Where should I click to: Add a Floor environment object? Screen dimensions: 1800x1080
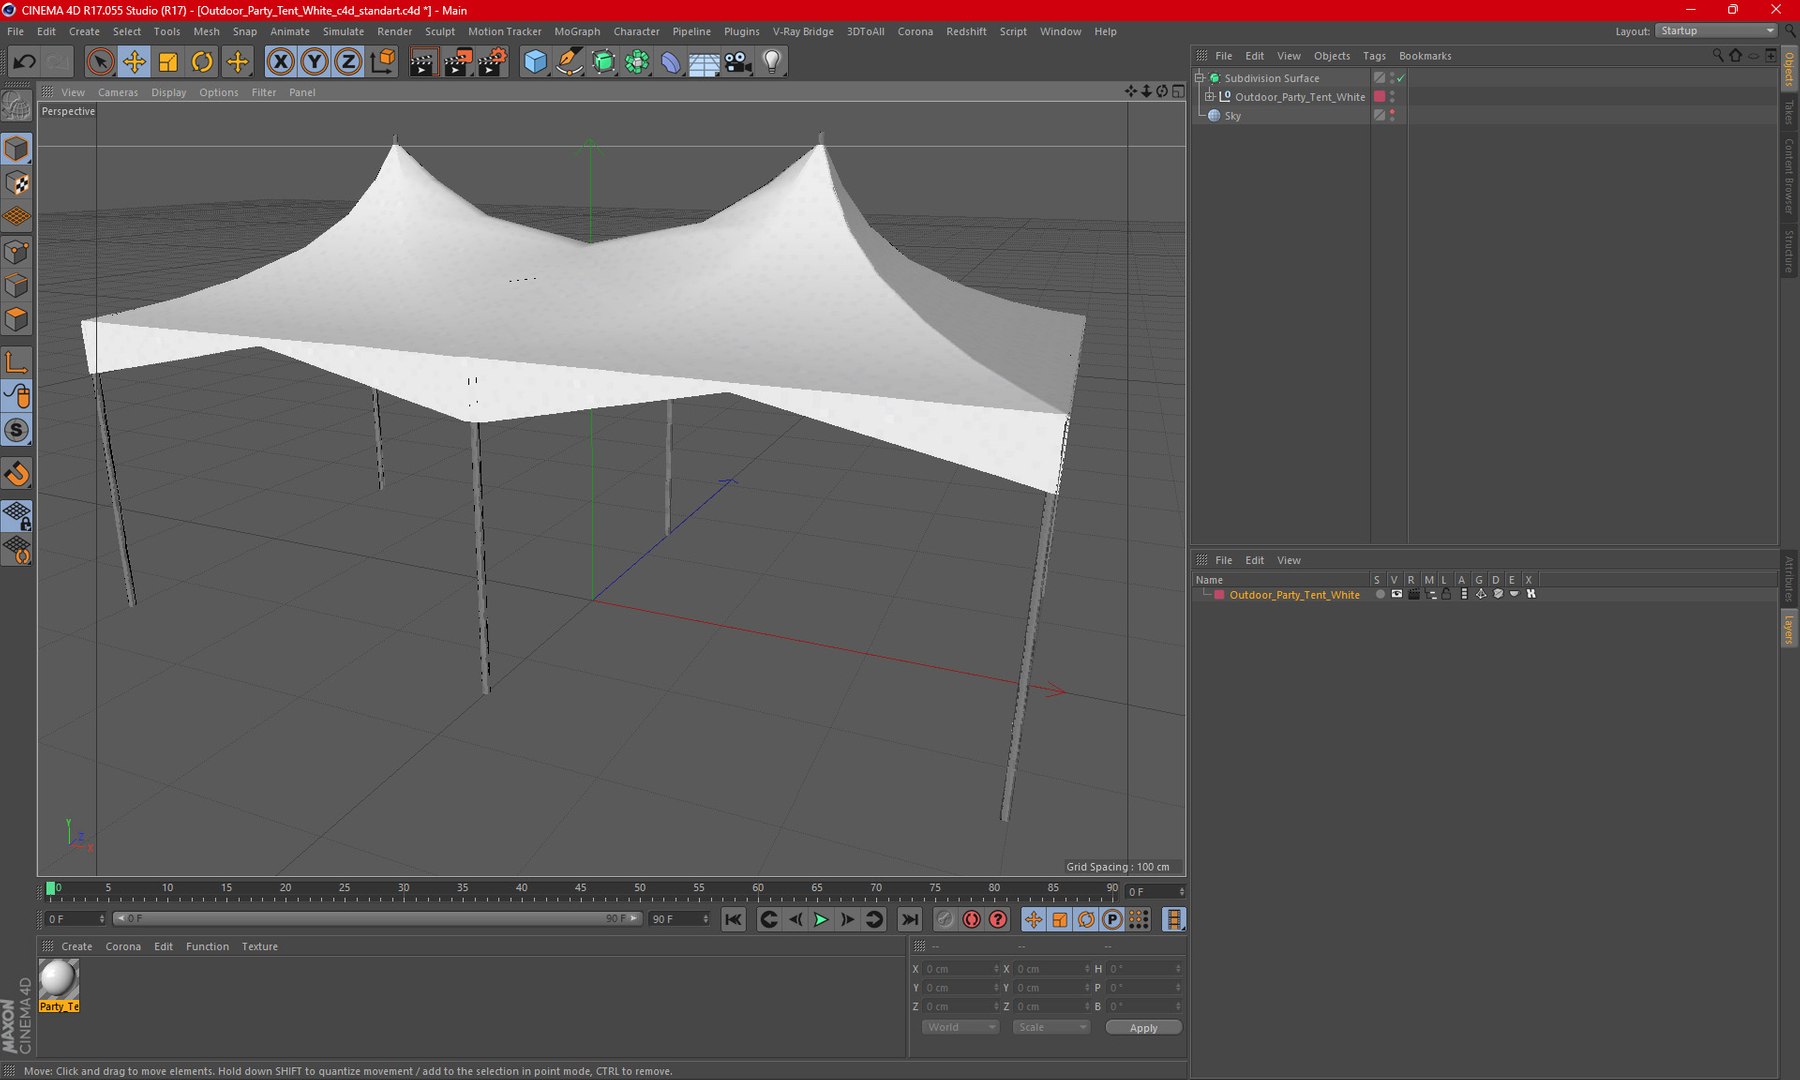[704, 62]
